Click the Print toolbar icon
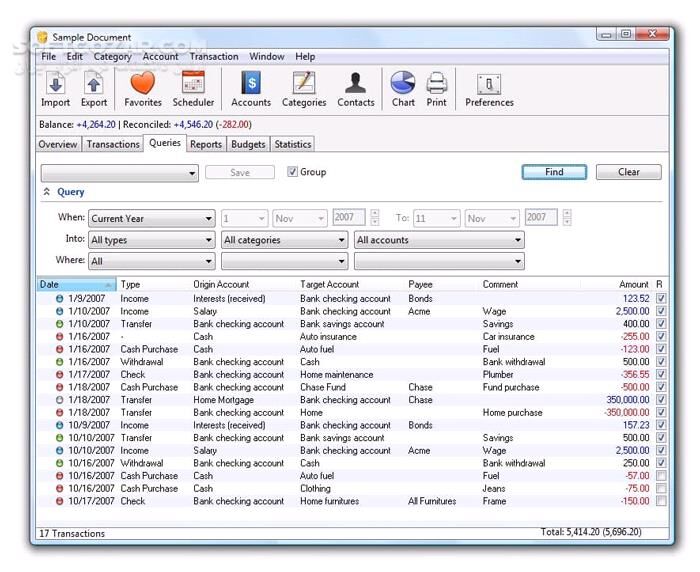This screenshot has width=700, height=572. click(x=437, y=84)
